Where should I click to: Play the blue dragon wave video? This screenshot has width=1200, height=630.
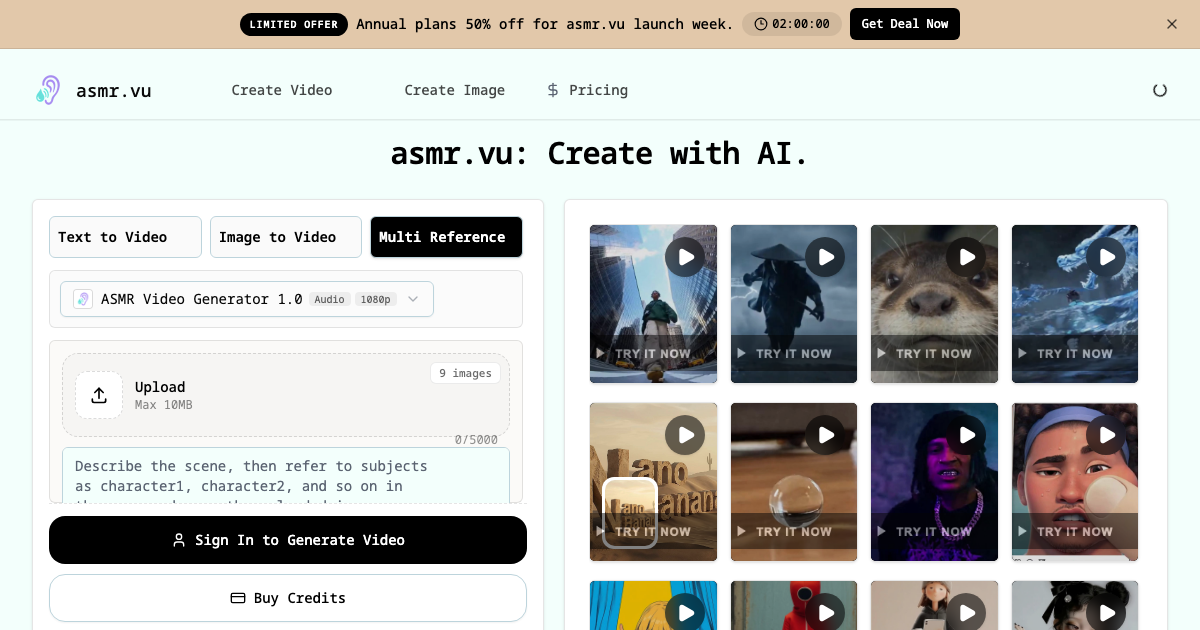tap(1107, 257)
